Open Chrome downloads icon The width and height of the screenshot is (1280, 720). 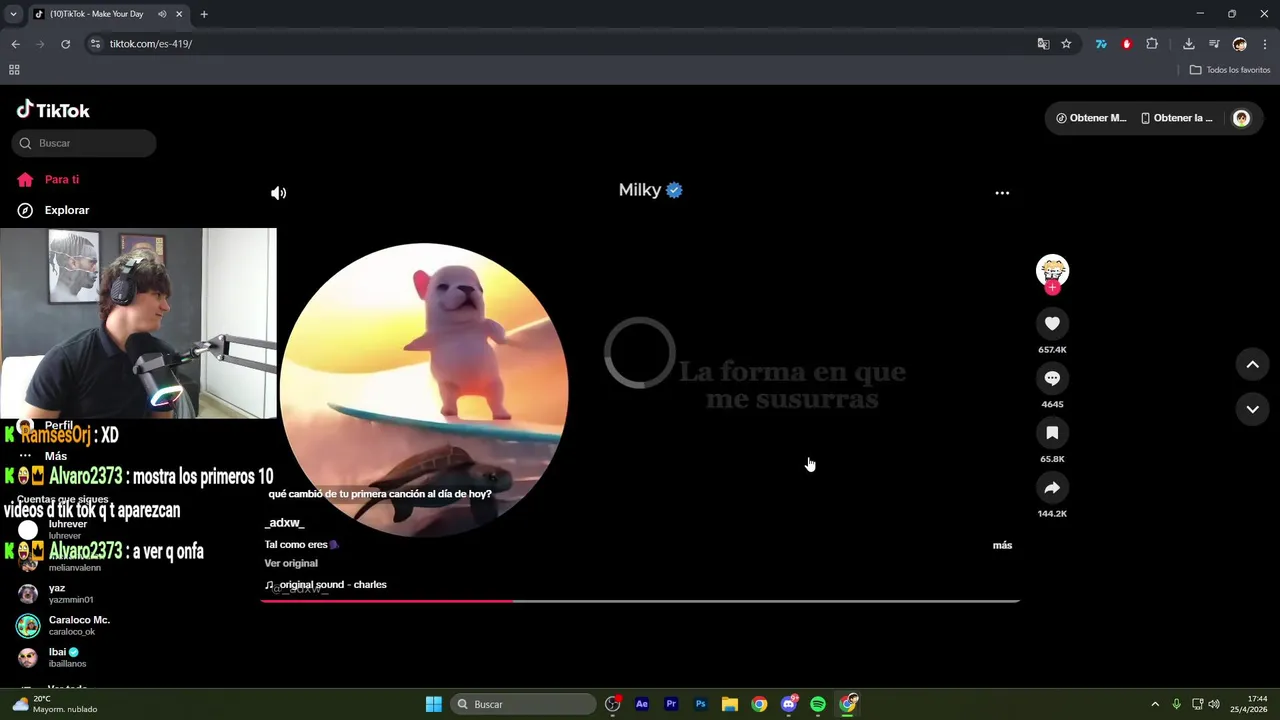pos(1188,44)
